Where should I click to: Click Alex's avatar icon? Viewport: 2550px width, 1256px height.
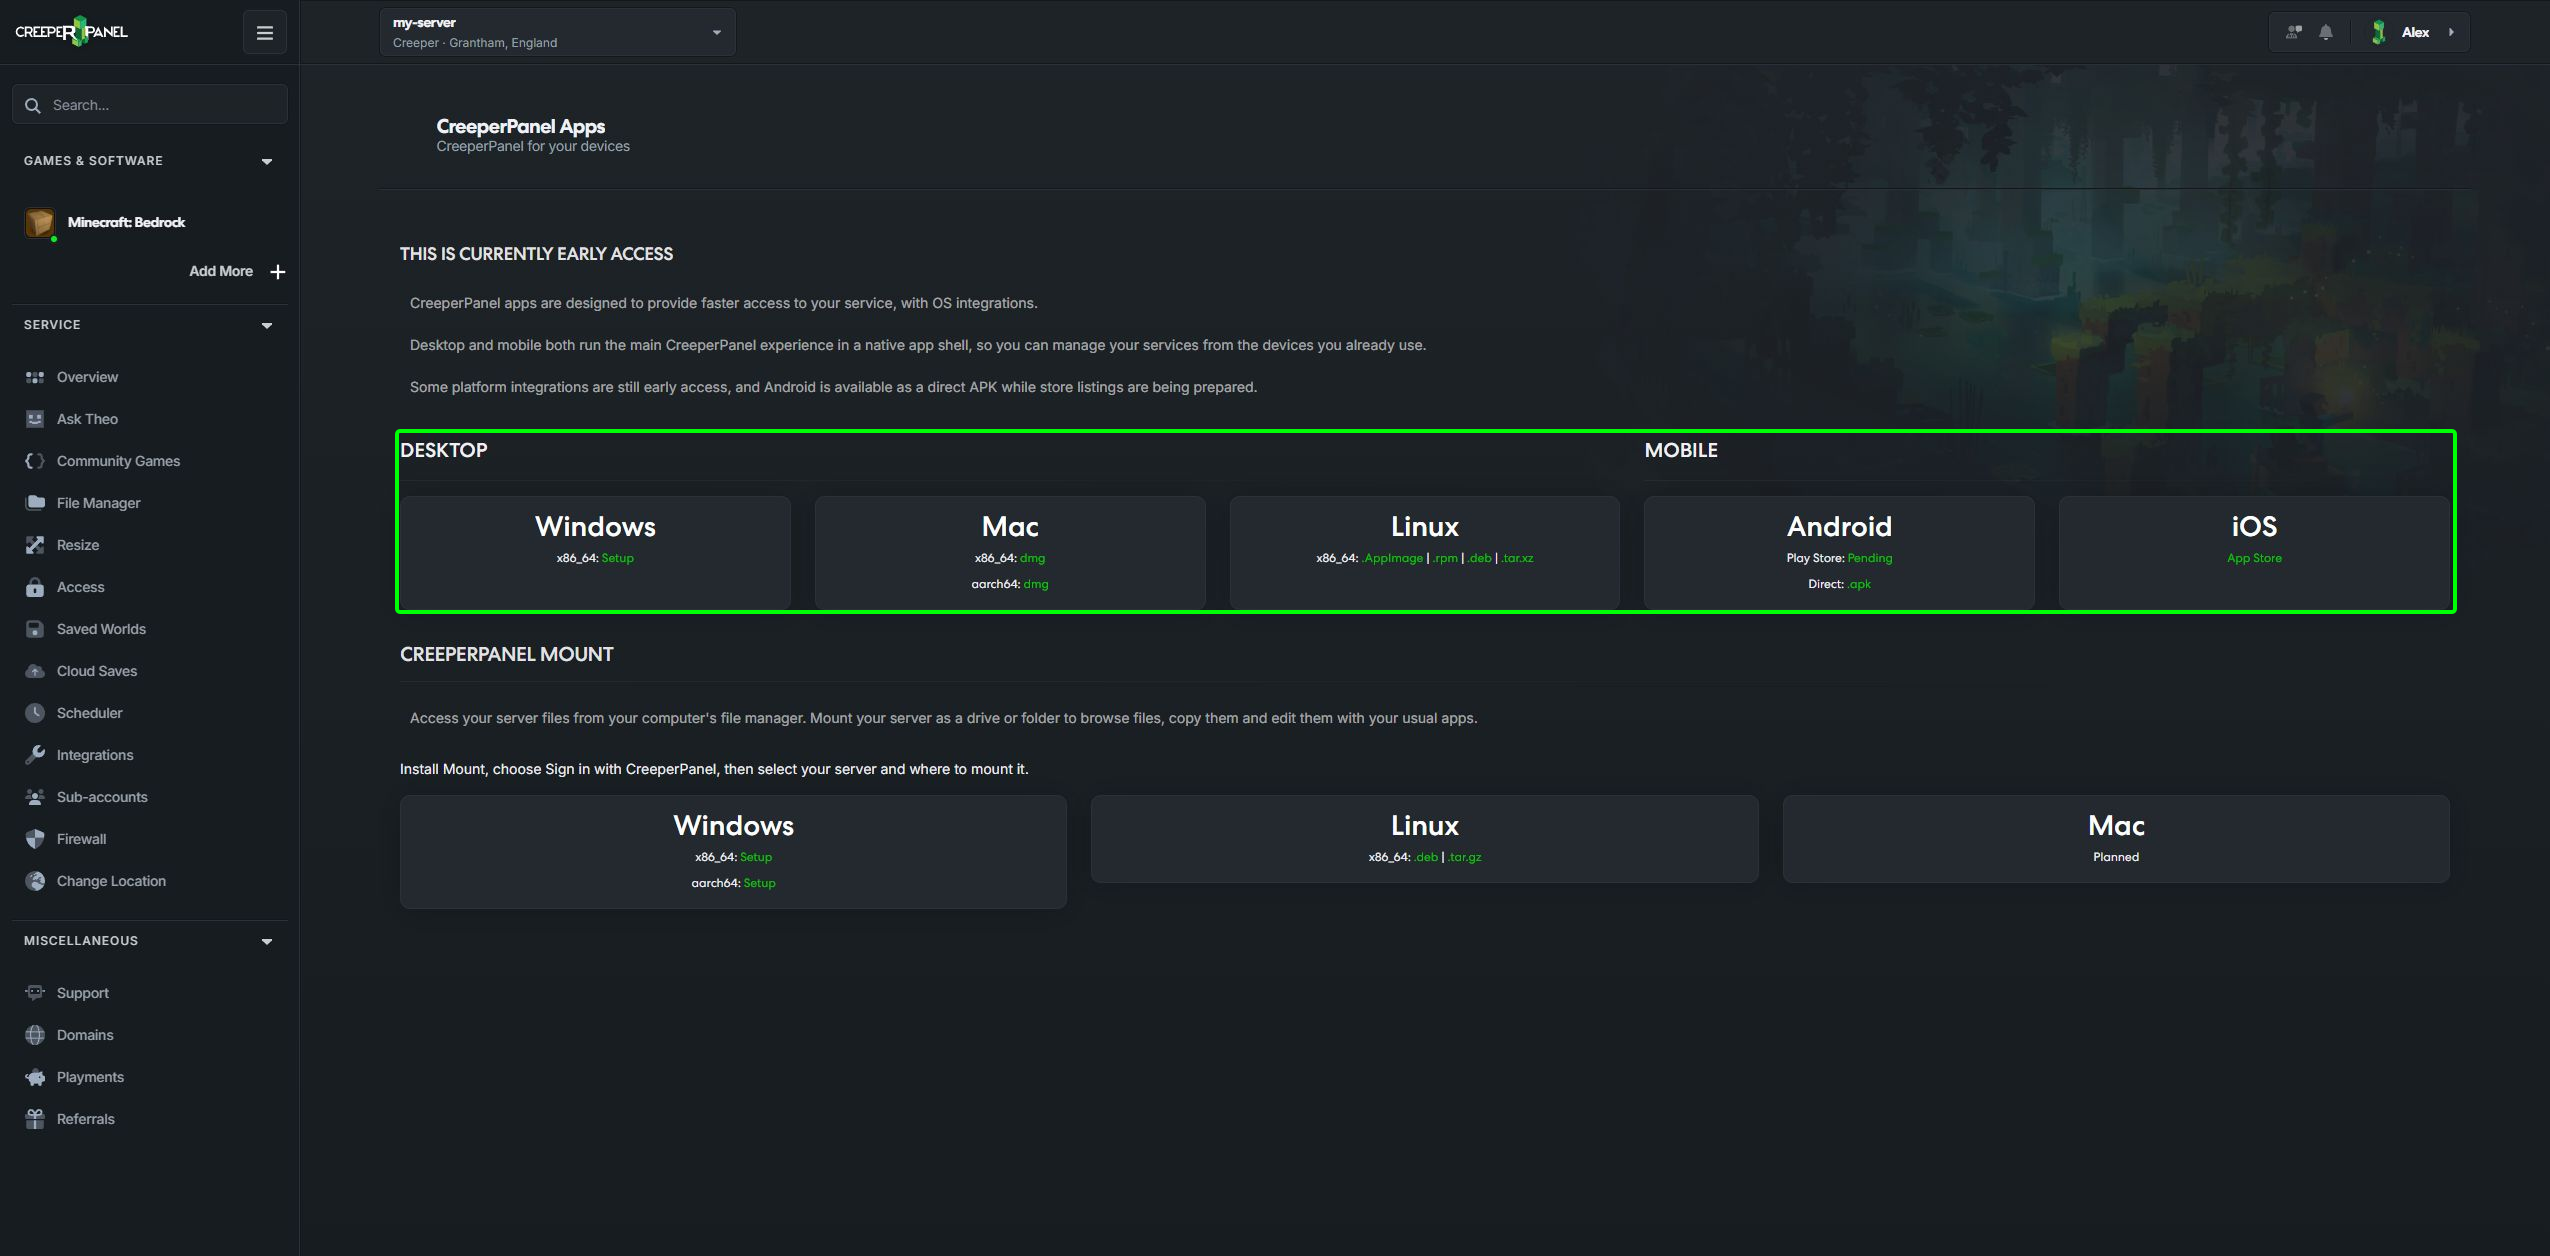point(2379,32)
